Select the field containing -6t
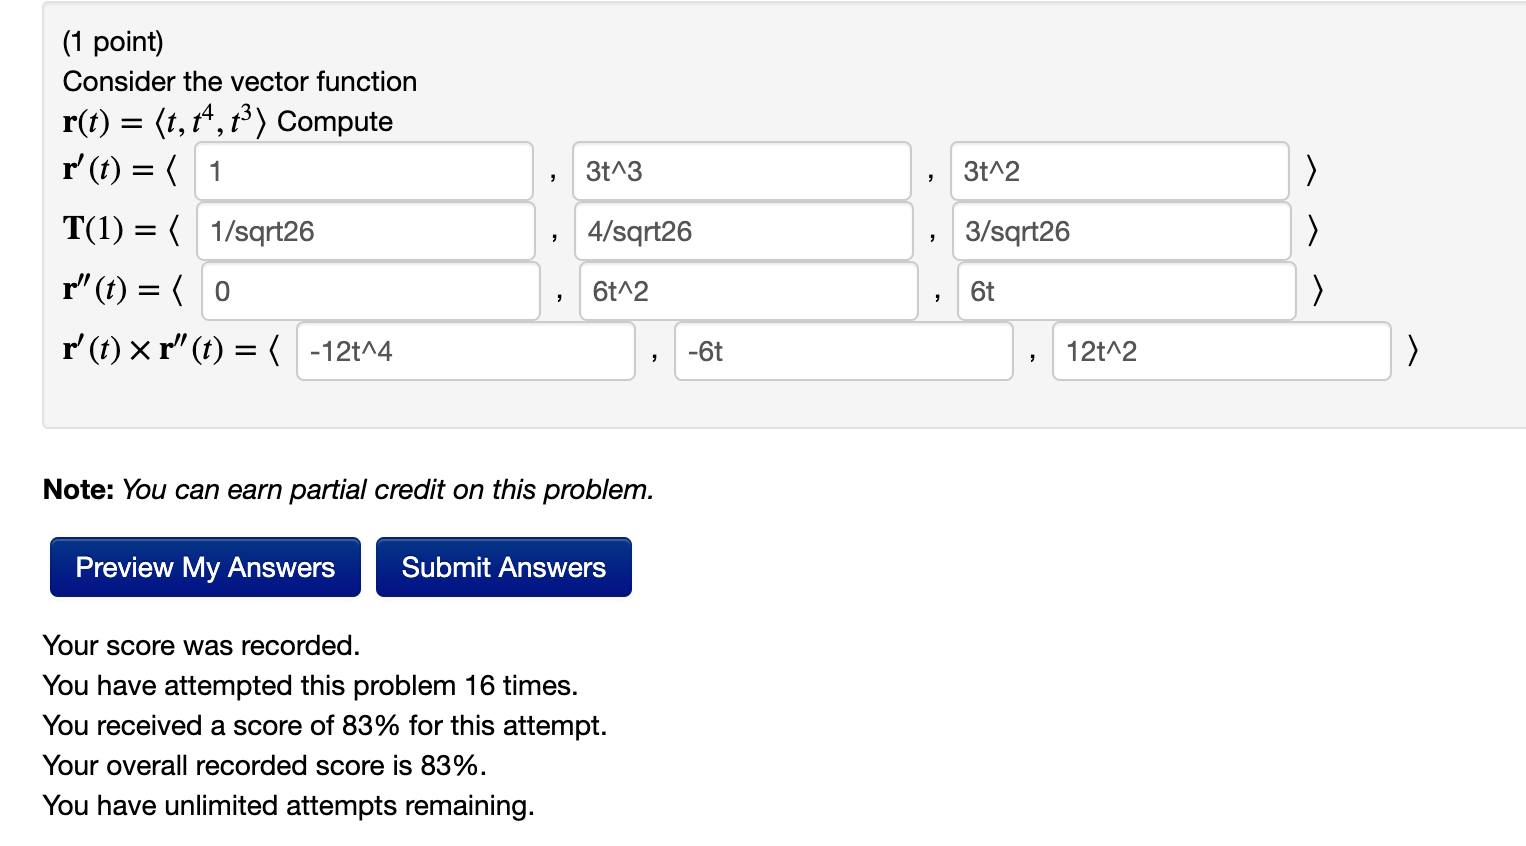The image size is (1526, 846). pyautogui.click(x=843, y=351)
